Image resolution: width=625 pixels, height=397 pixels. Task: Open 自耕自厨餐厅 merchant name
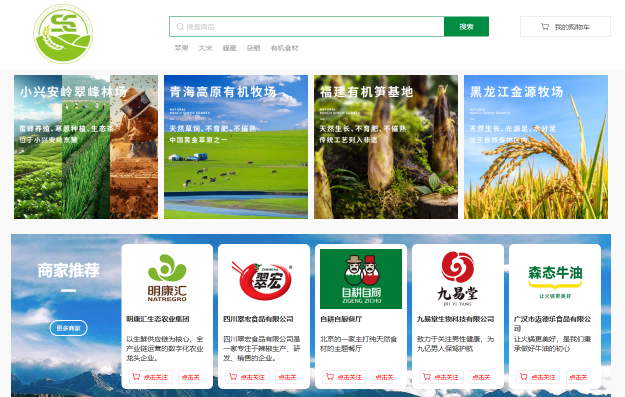point(341,319)
